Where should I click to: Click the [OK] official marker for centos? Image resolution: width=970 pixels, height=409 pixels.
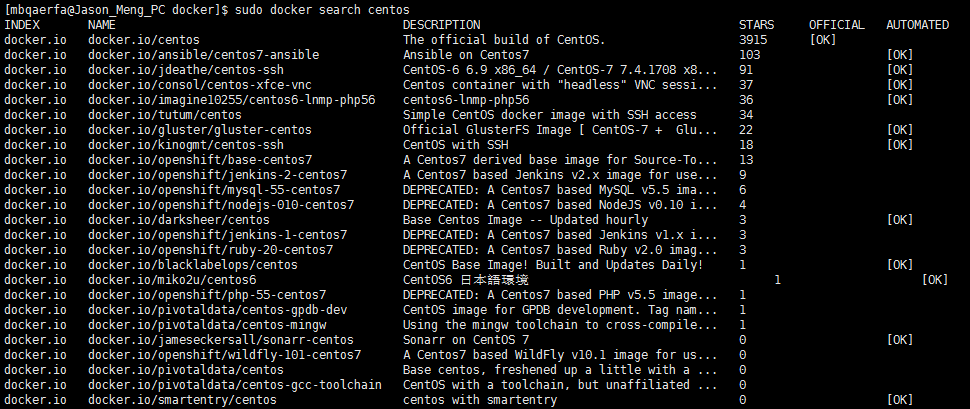(823, 40)
